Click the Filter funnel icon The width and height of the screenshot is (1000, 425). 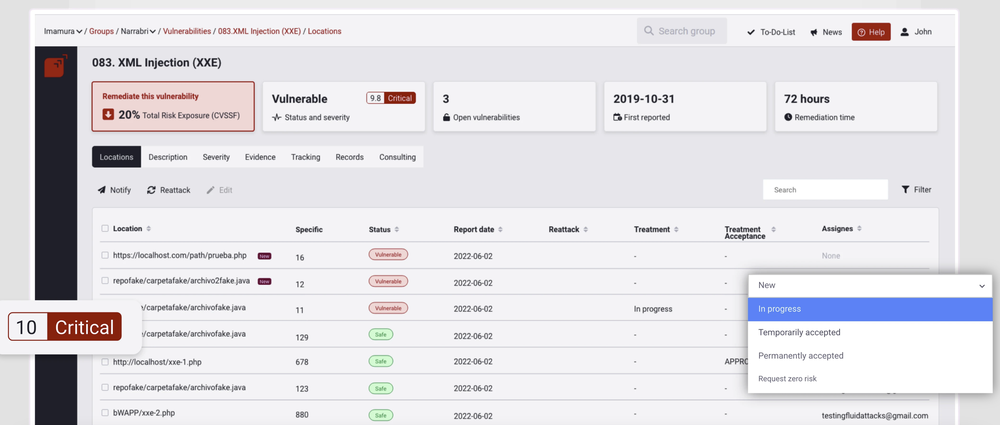(905, 190)
